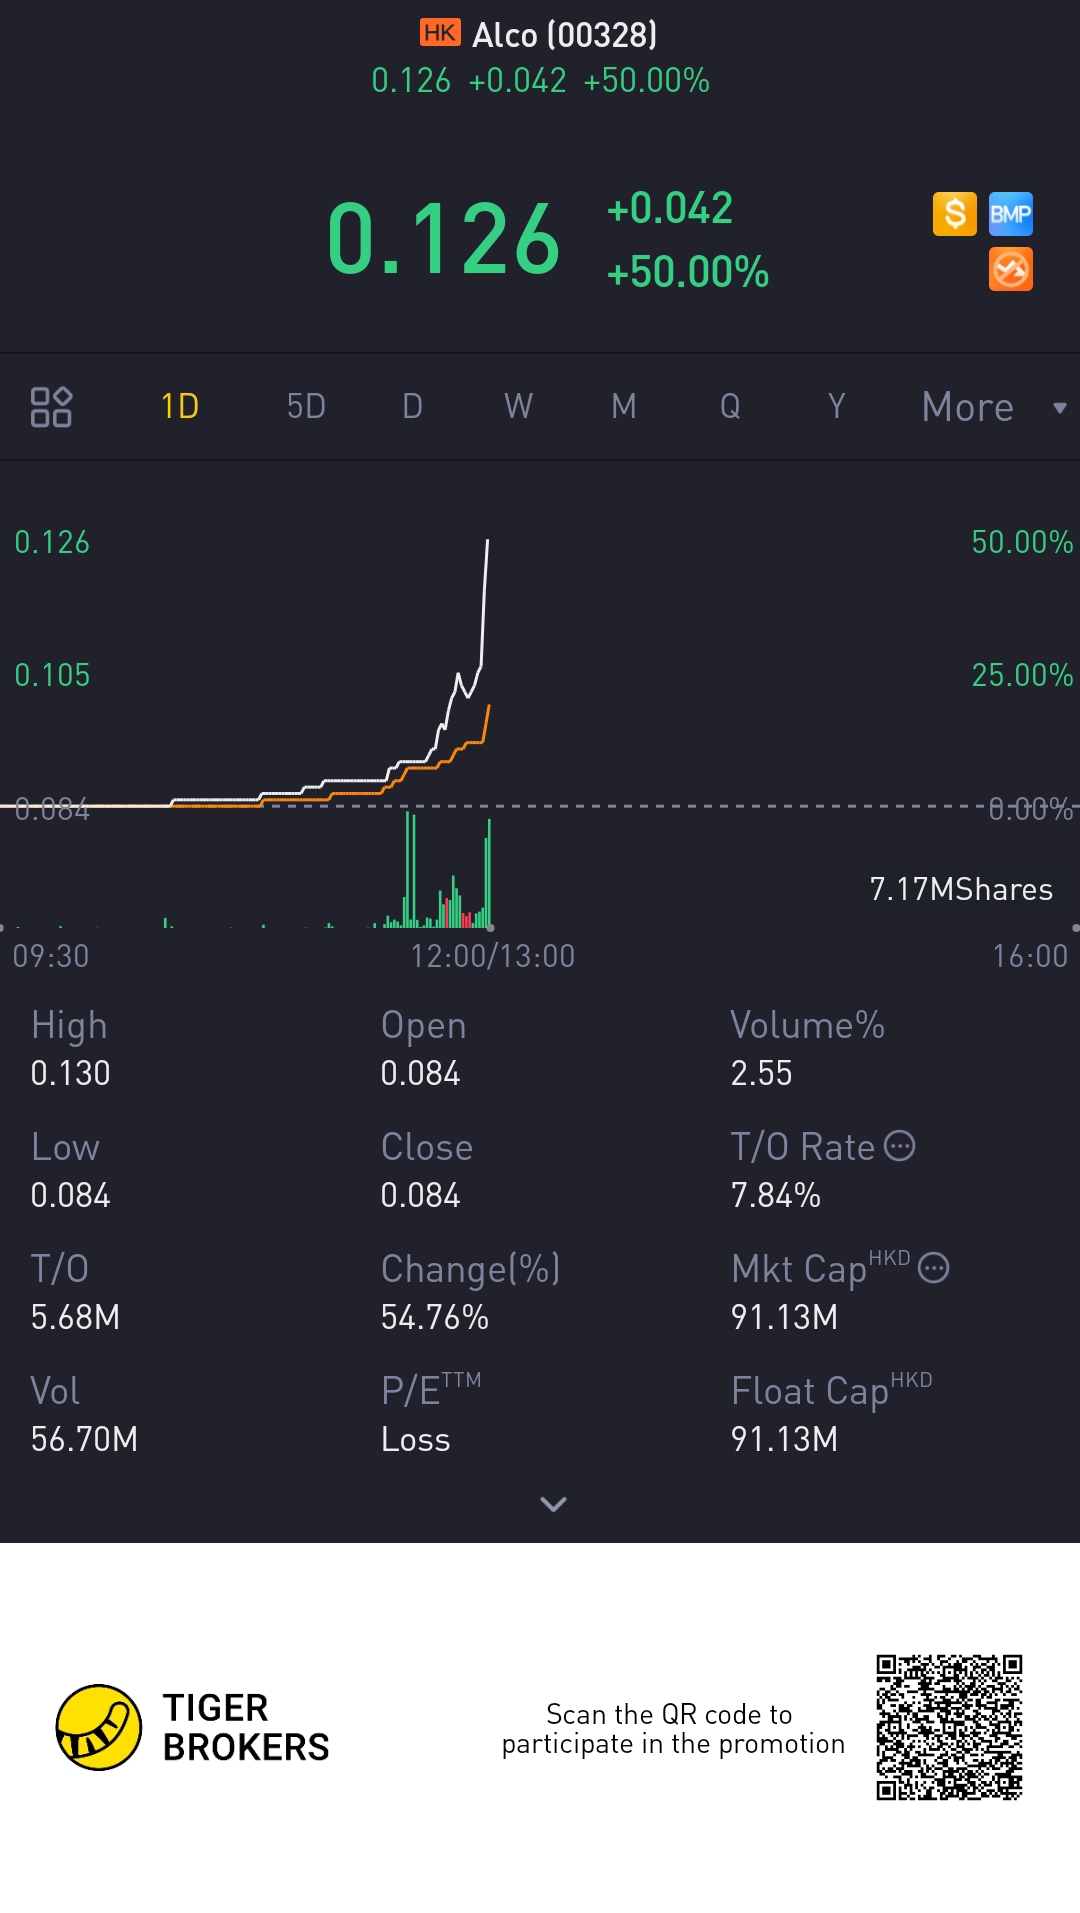
Task: Tap the High value 0.130
Action: pyautogui.click(x=70, y=1073)
